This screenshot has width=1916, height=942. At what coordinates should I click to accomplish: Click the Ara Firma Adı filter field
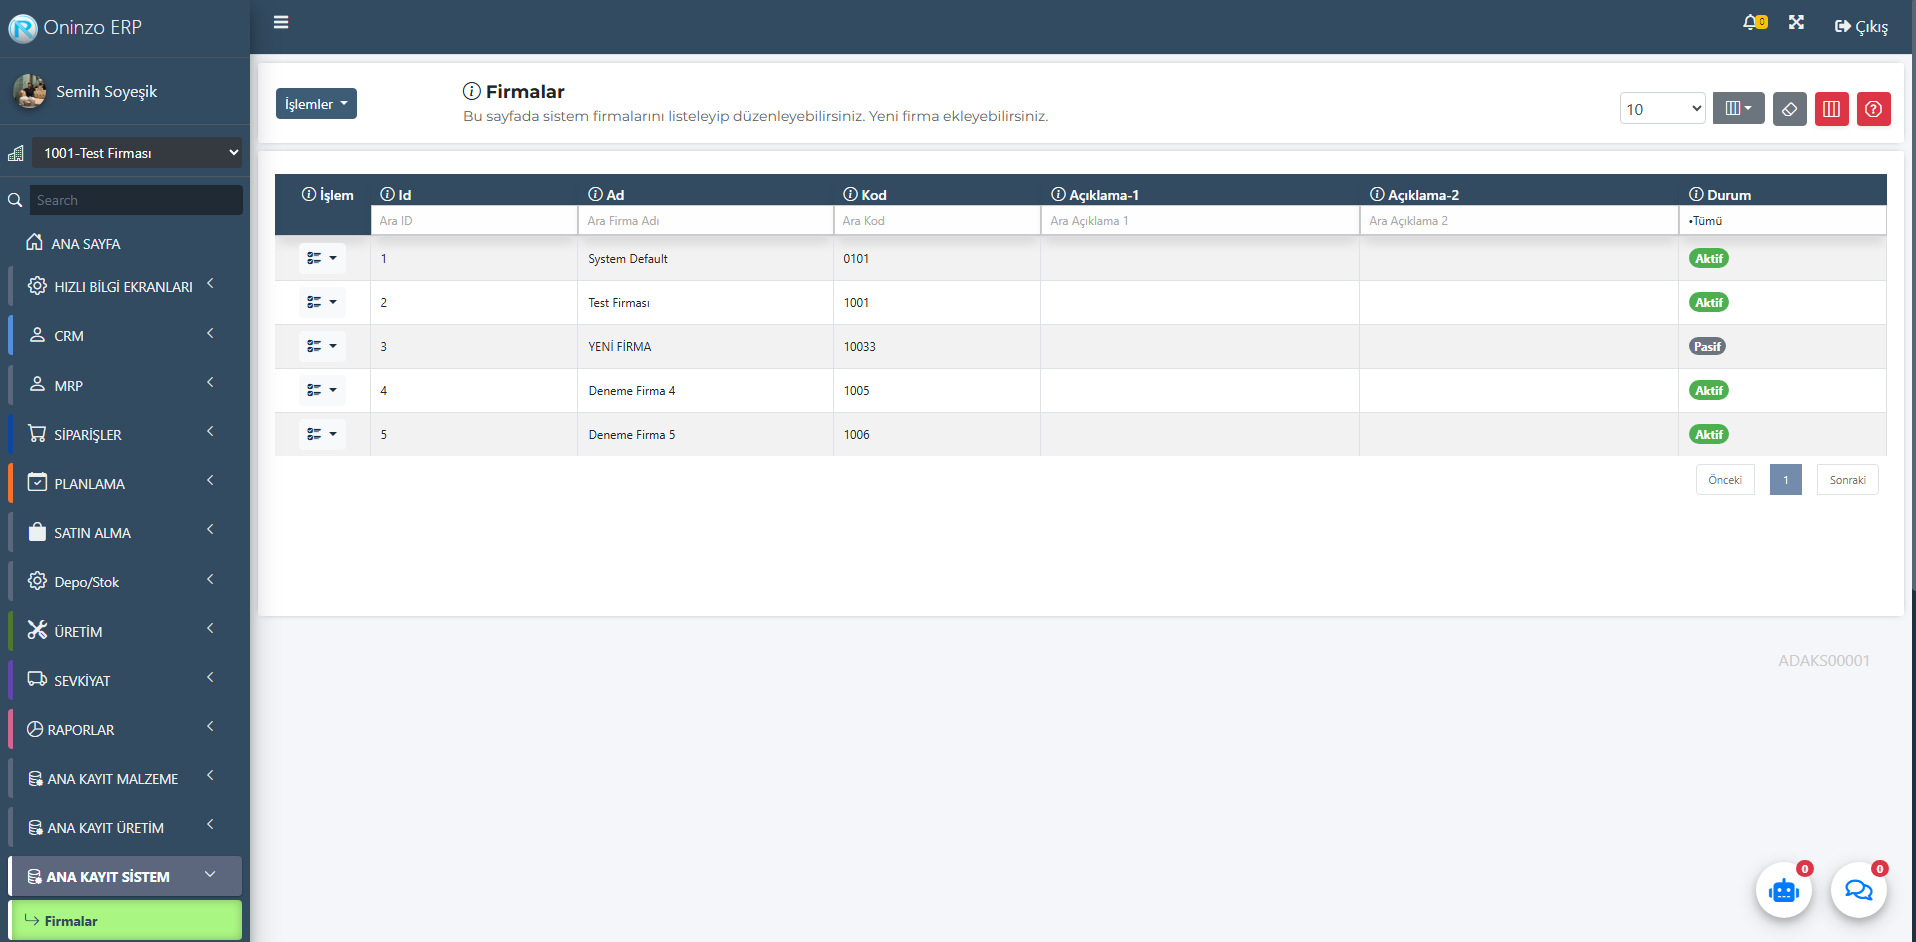coord(705,221)
